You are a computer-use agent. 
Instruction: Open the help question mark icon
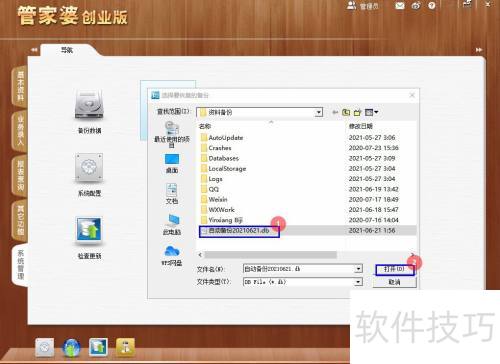coord(432,6)
